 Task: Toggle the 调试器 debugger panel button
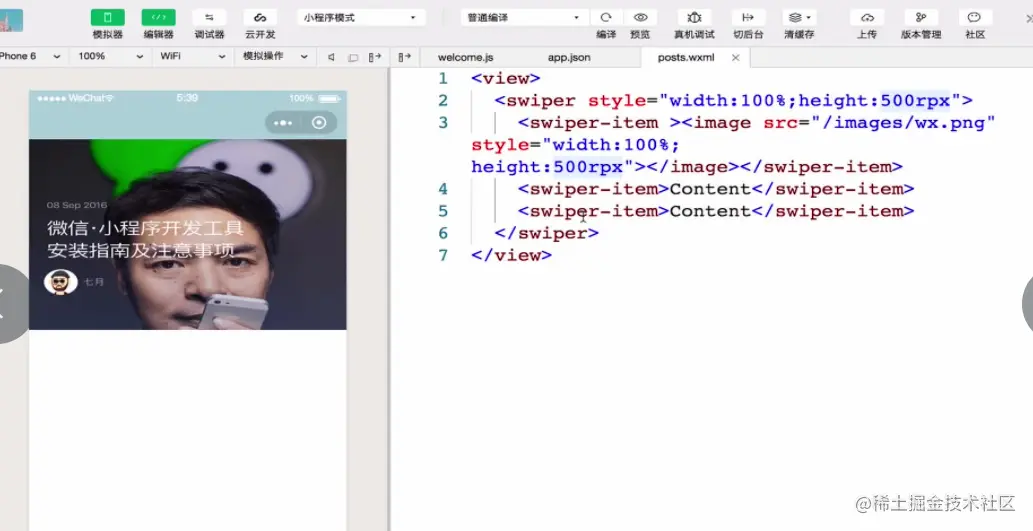coord(209,18)
